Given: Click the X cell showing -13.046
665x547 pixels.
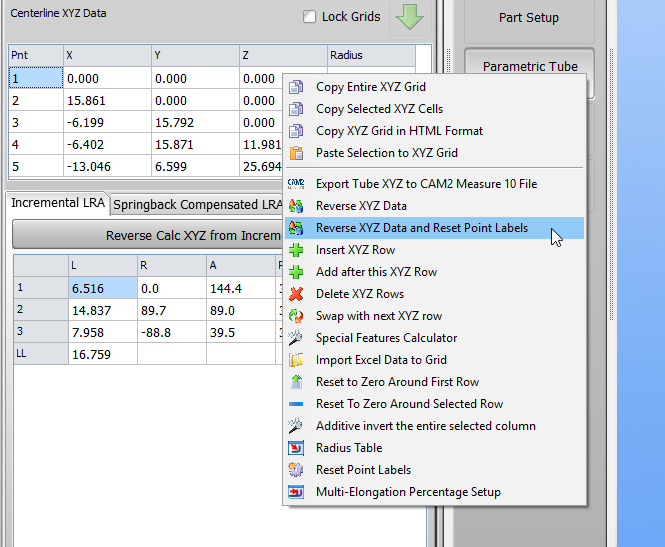Looking at the screenshot, I should 107,167.
